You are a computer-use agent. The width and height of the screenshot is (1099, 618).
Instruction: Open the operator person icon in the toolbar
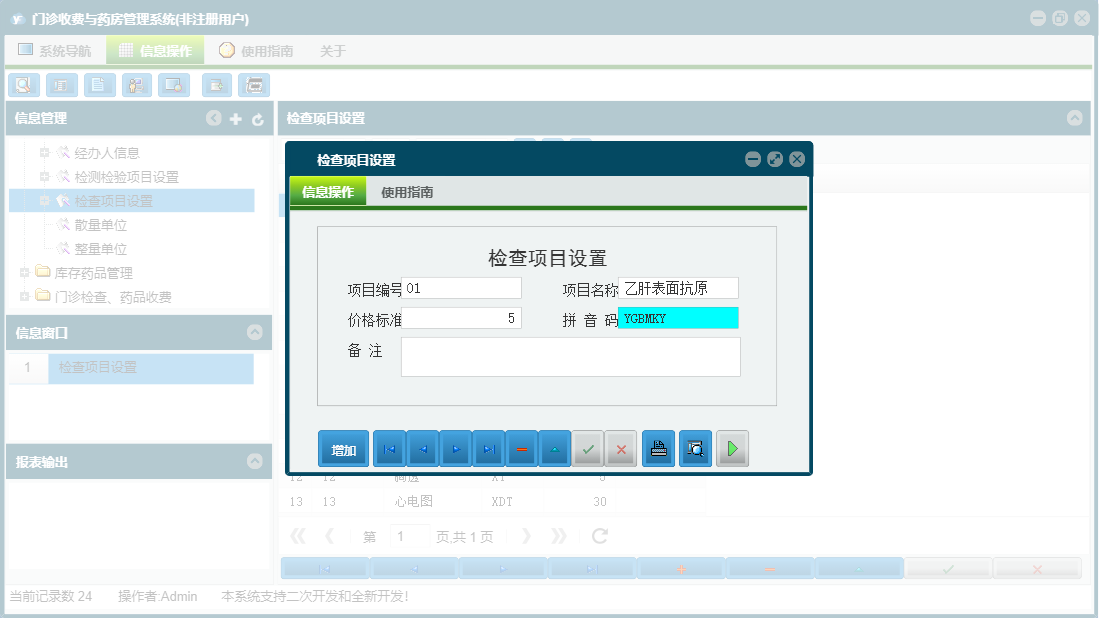tap(136, 85)
